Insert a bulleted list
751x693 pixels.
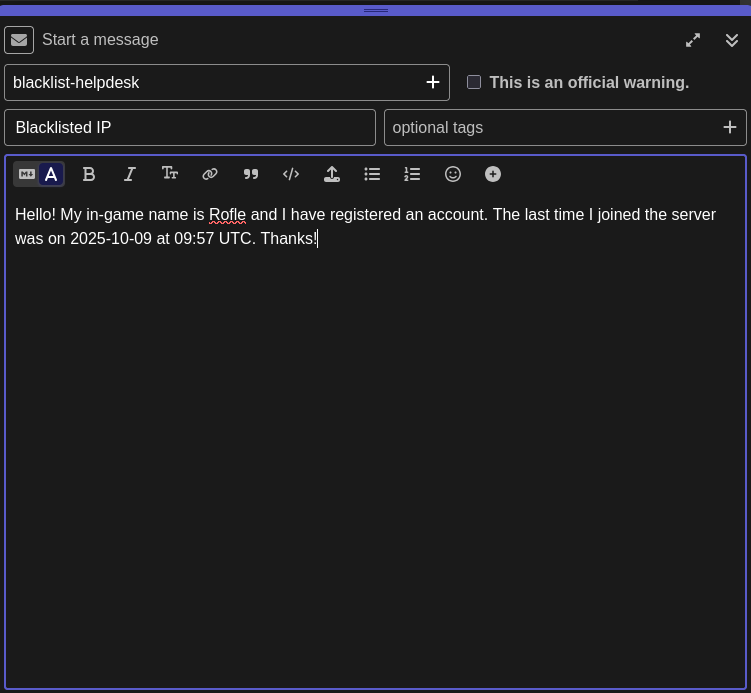(372, 174)
